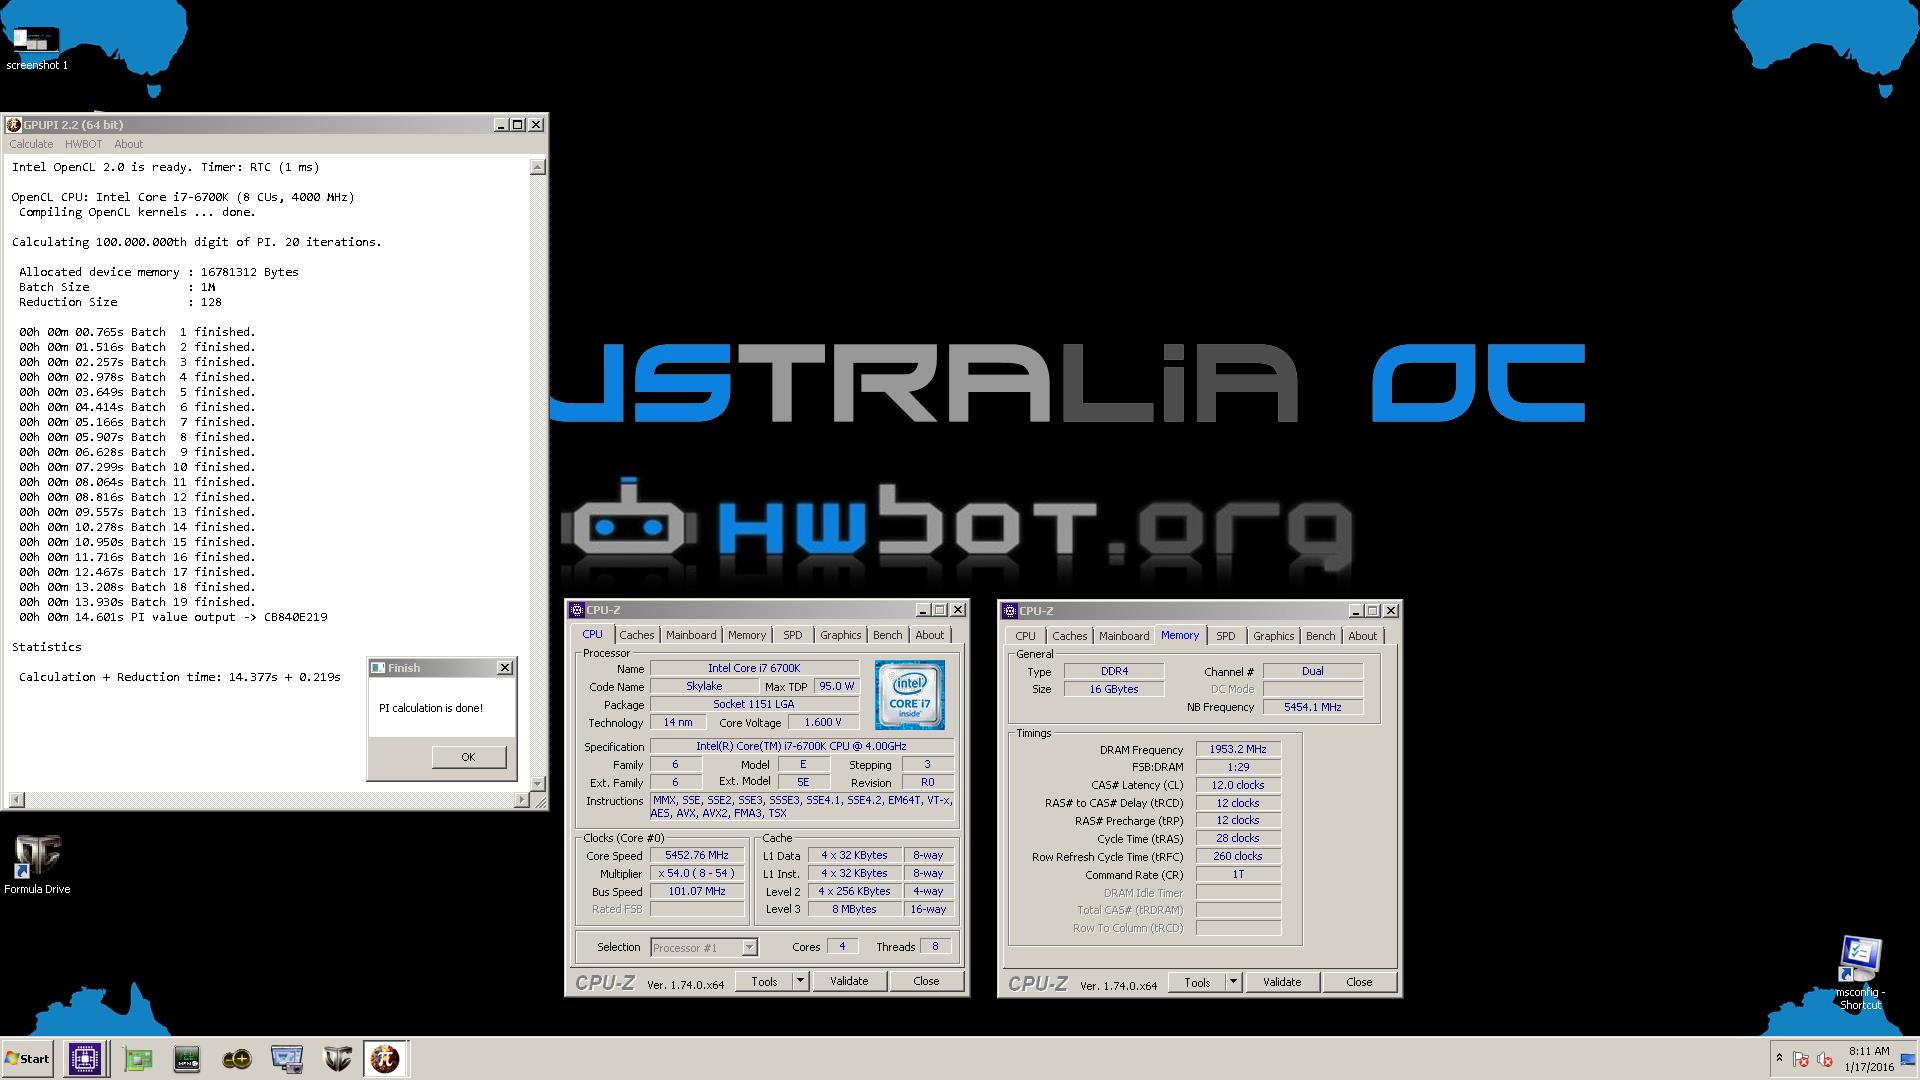Open the GPU-Z graphics card taskbar icon

(x=138, y=1058)
